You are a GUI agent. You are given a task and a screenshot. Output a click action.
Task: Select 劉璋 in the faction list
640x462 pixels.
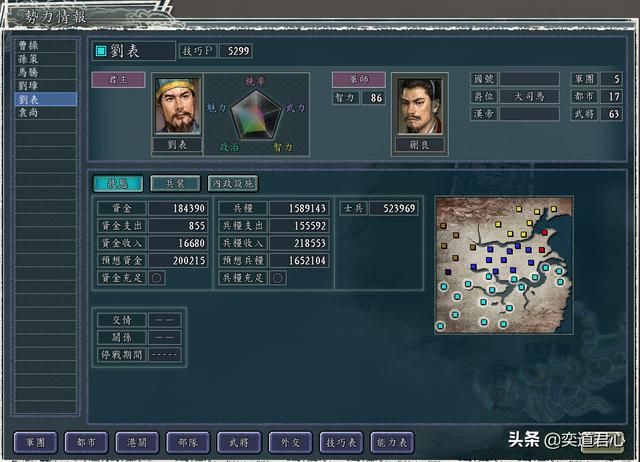[45, 86]
